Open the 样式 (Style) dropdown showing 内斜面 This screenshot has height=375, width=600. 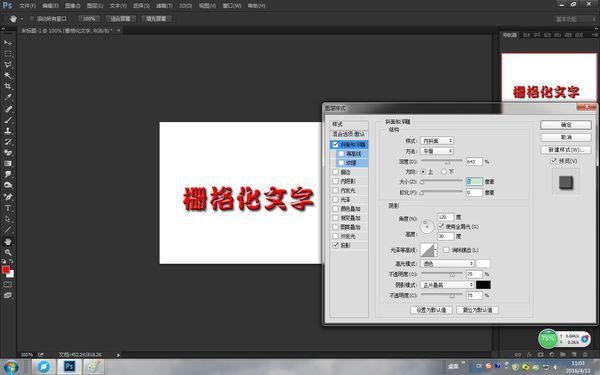point(437,141)
